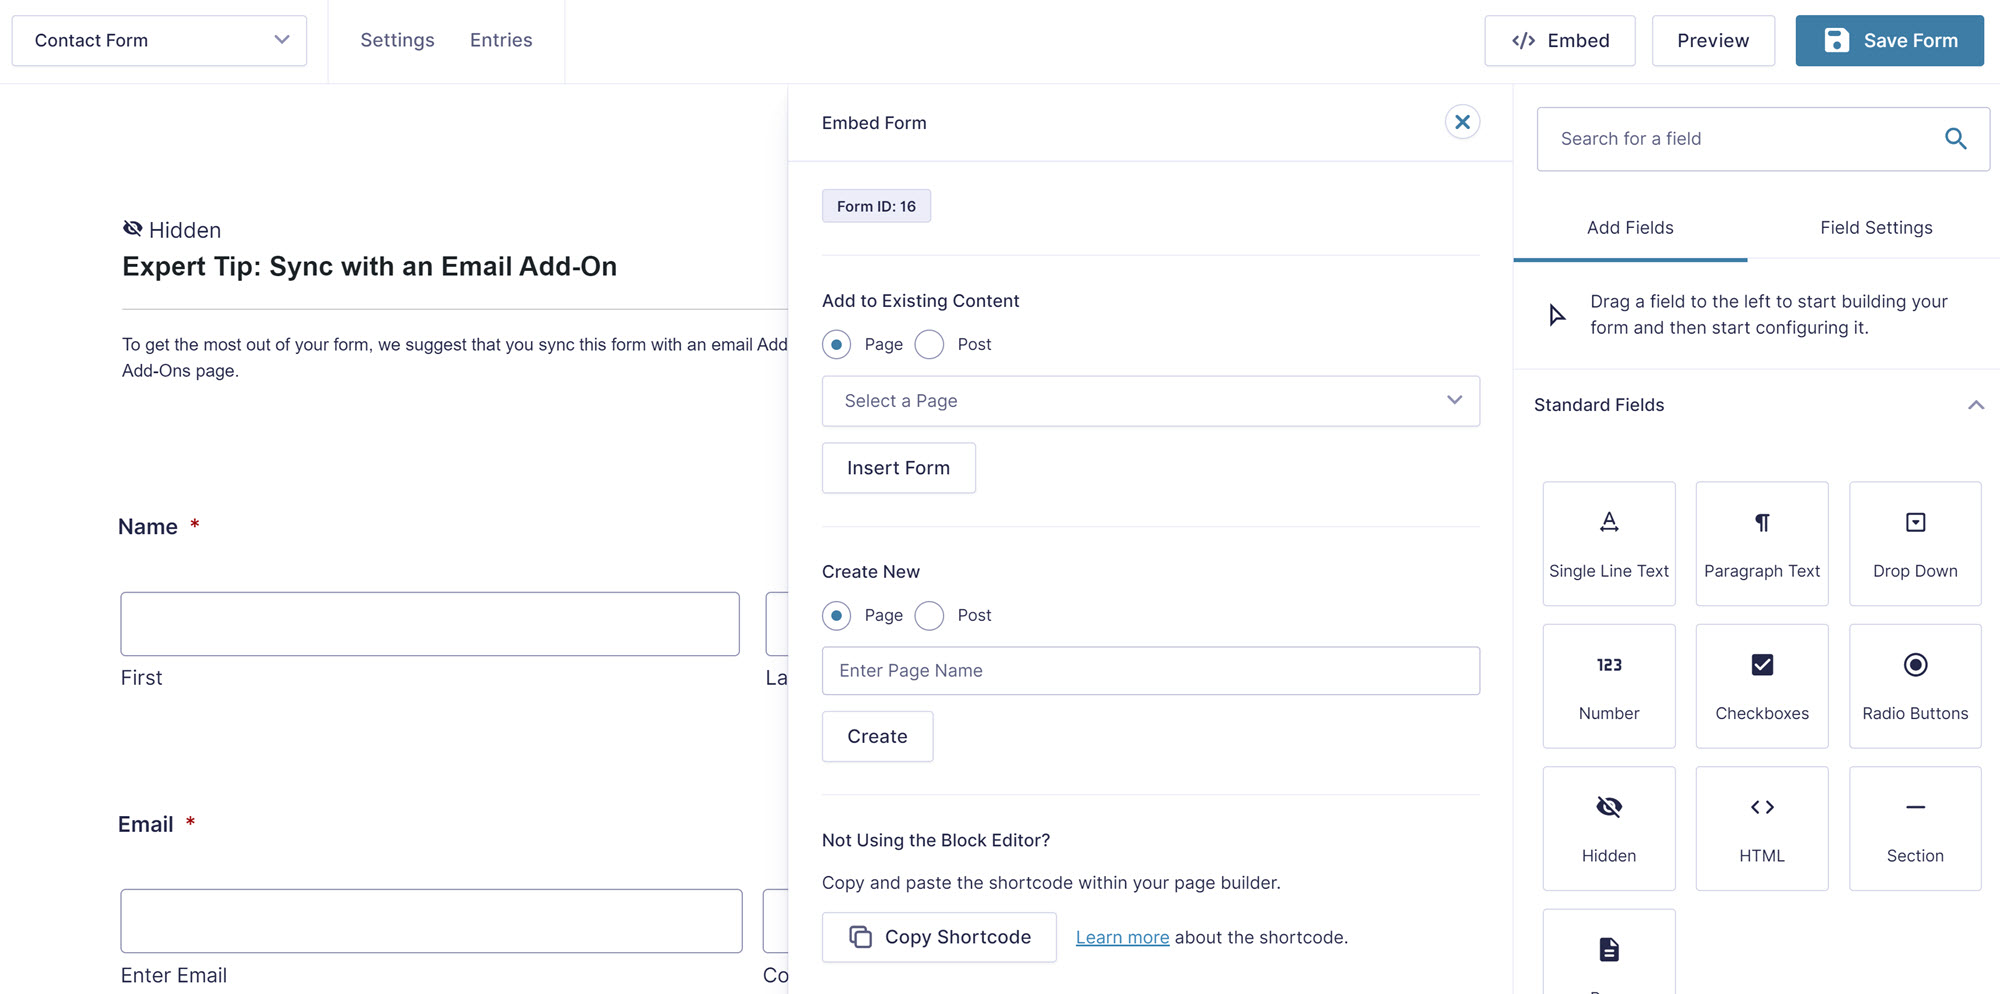Collapse the Standard Fields section
This screenshot has height=994, width=2000.
click(x=1976, y=405)
